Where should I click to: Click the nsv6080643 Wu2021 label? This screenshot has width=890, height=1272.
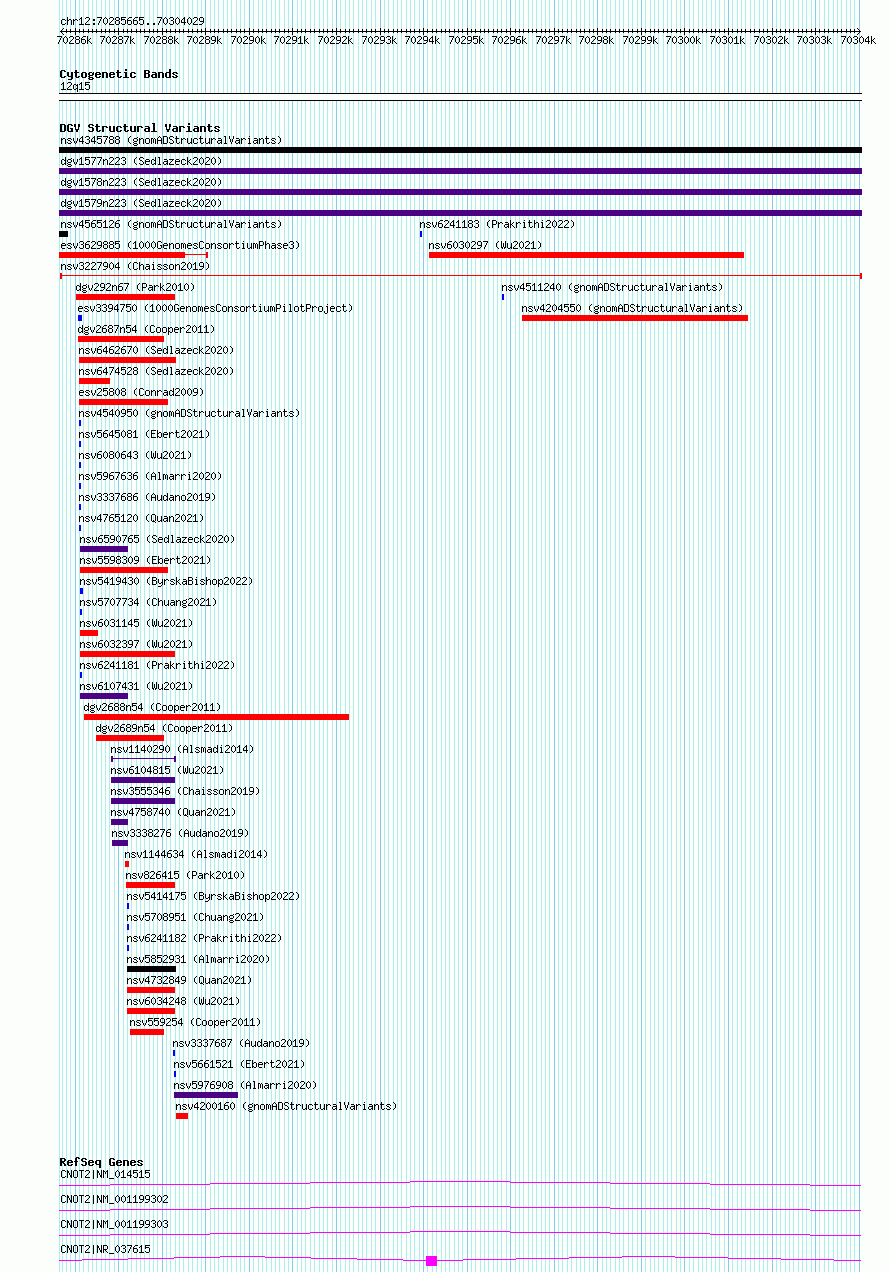click(136, 455)
